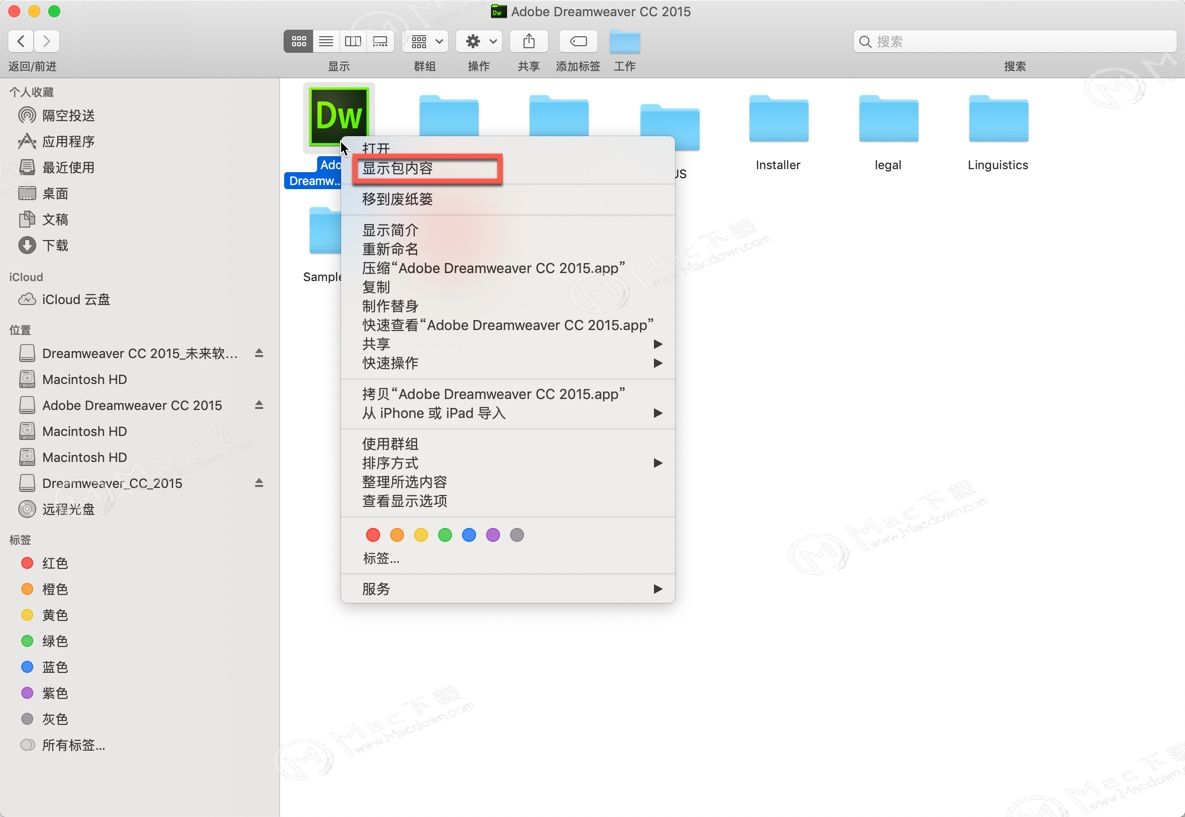
Task: Choose 显示简介 in the context menu
Action: click(508, 230)
